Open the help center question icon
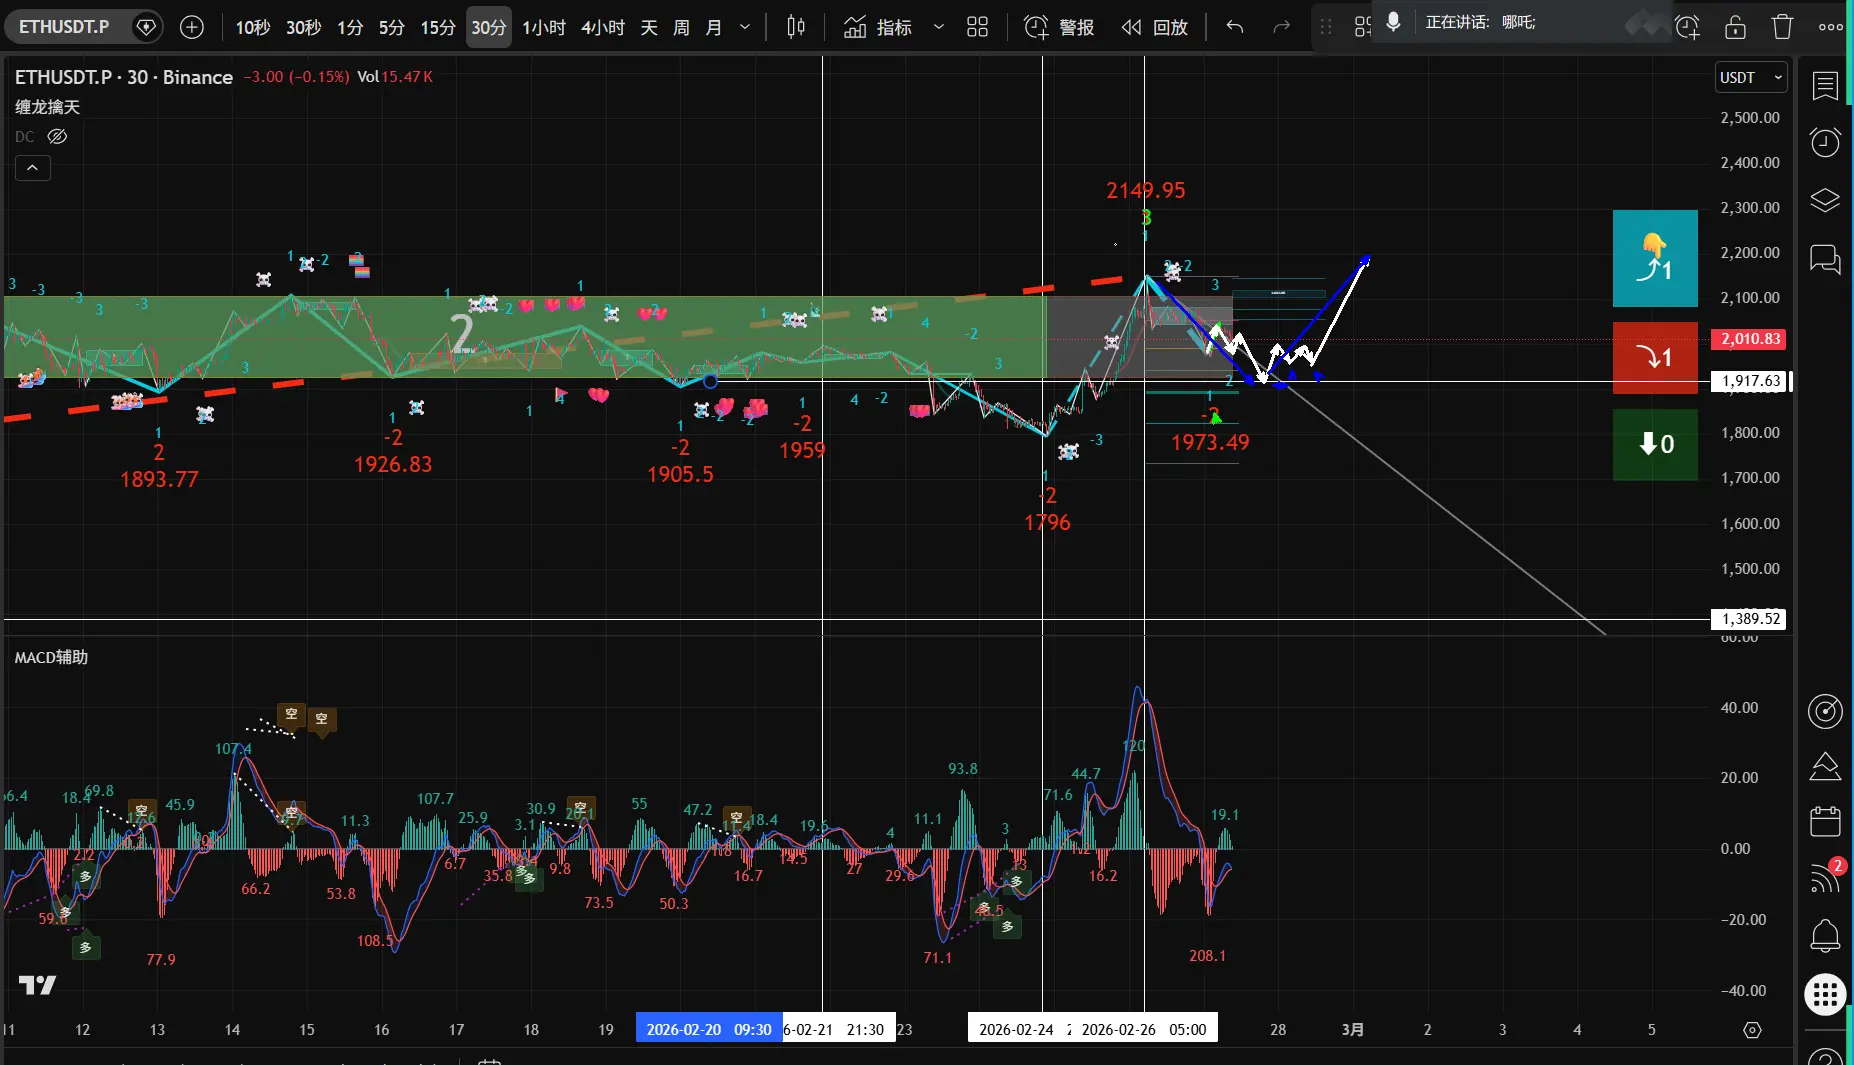The width and height of the screenshot is (1854, 1065). click(x=1825, y=1056)
